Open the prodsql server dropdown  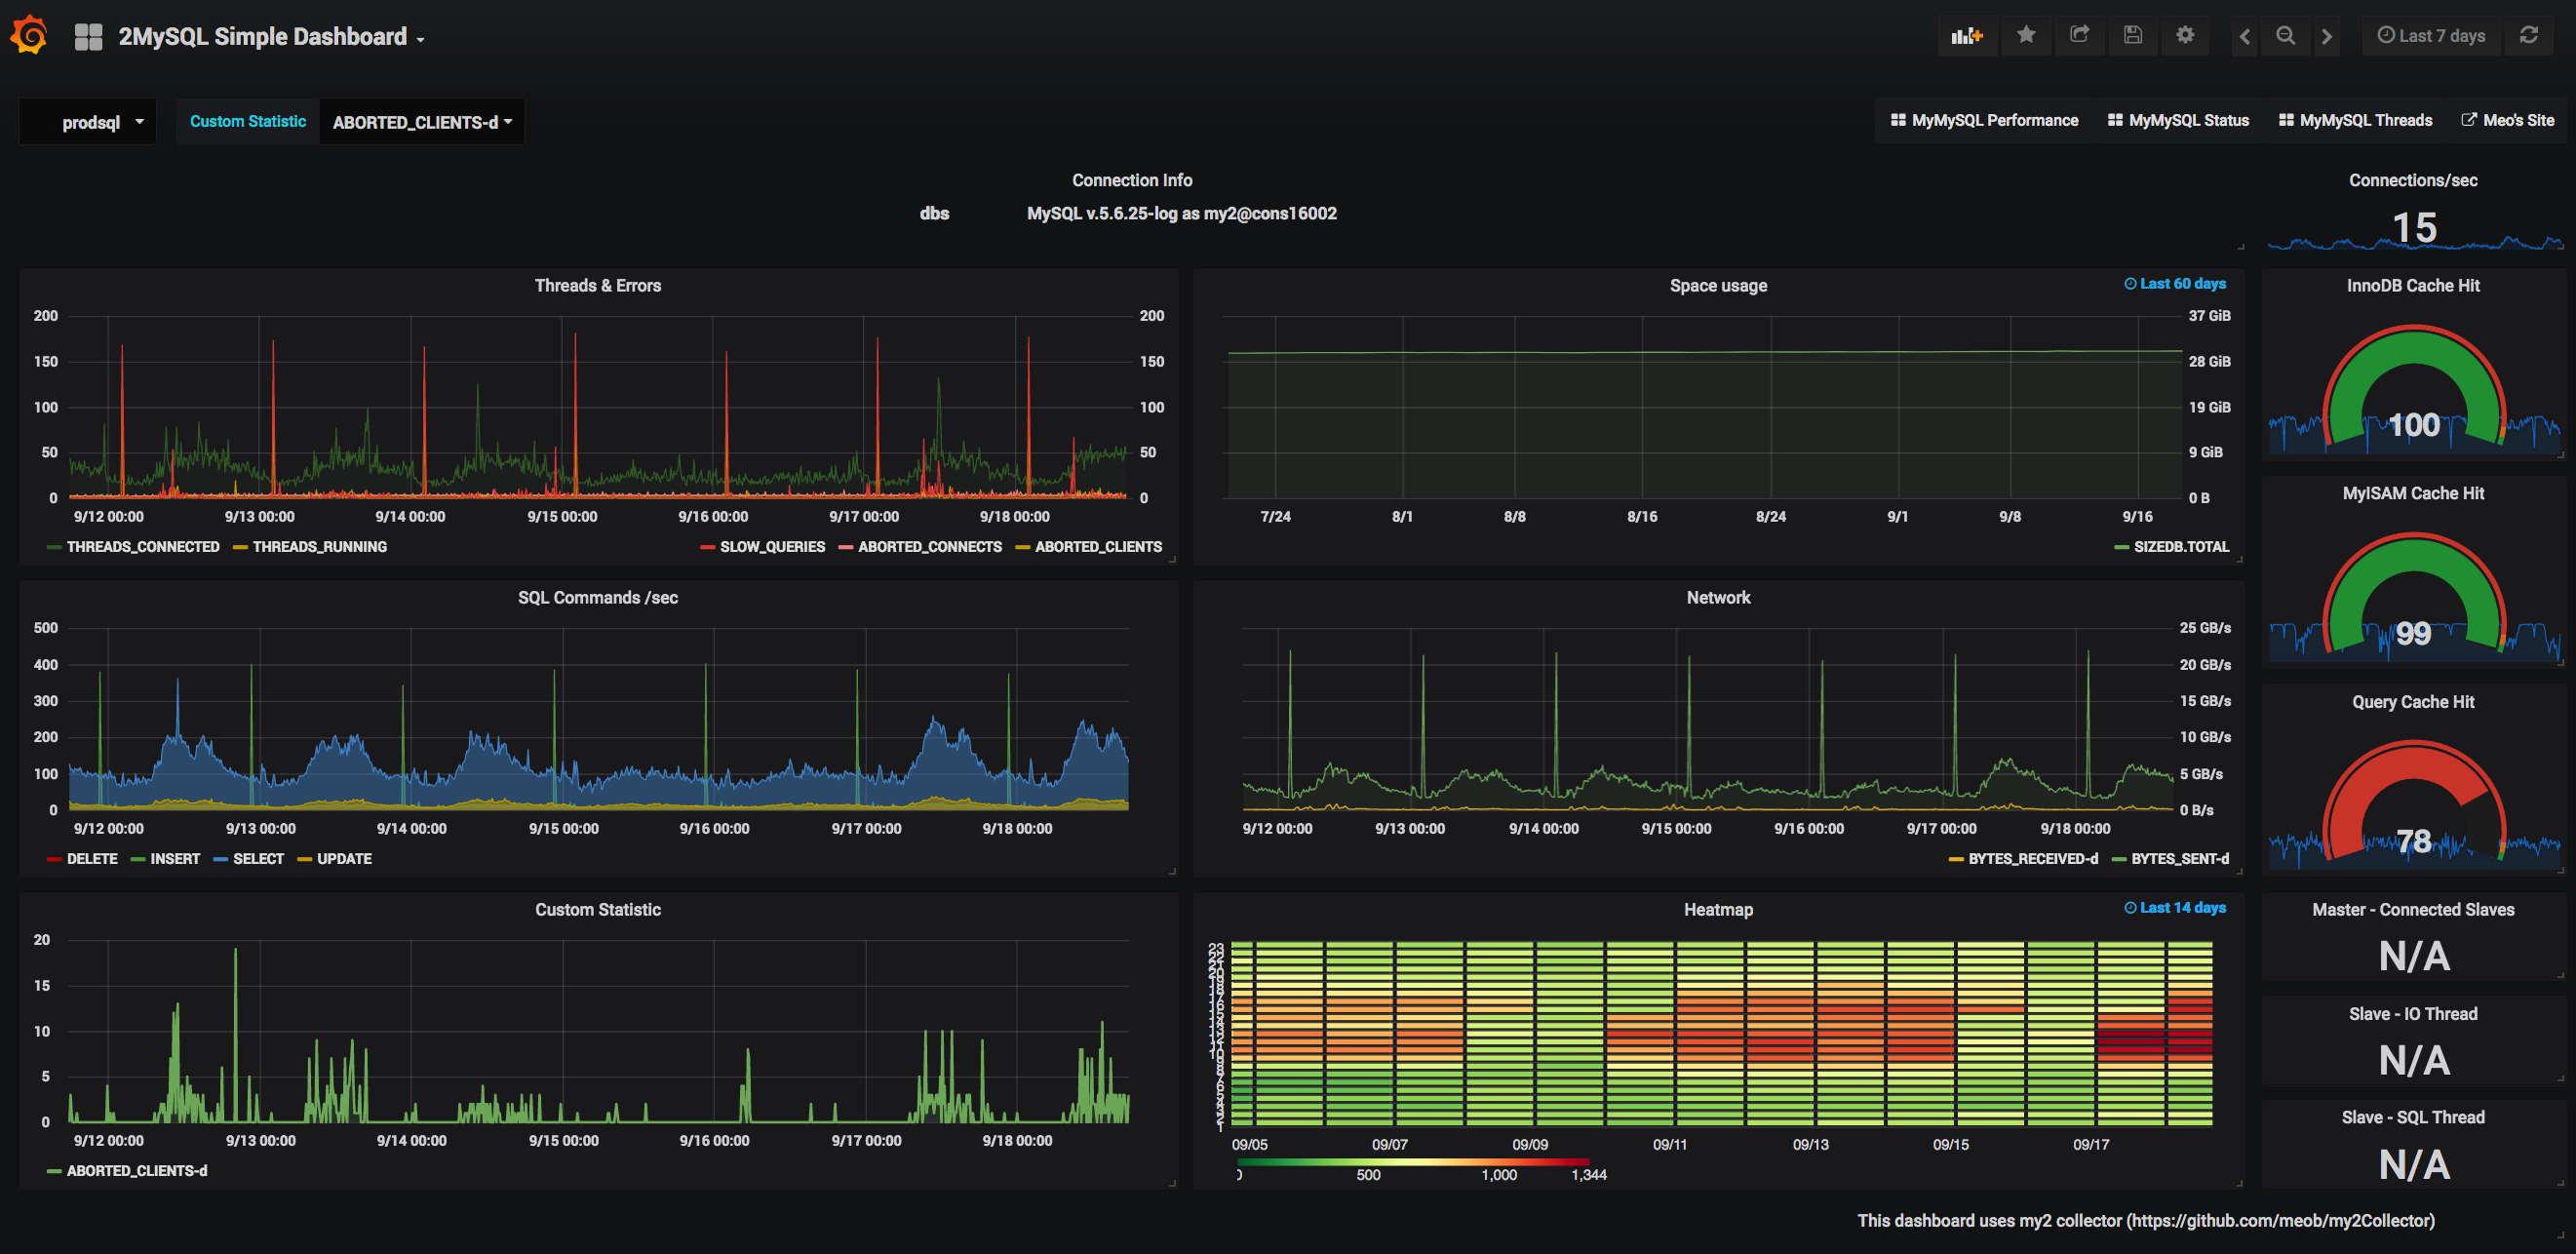[x=100, y=122]
